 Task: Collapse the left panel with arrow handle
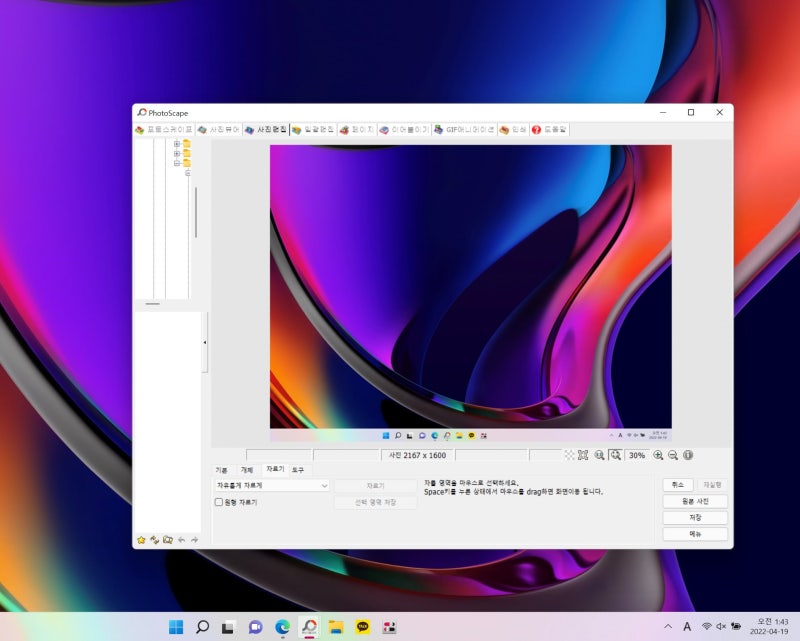[205, 342]
